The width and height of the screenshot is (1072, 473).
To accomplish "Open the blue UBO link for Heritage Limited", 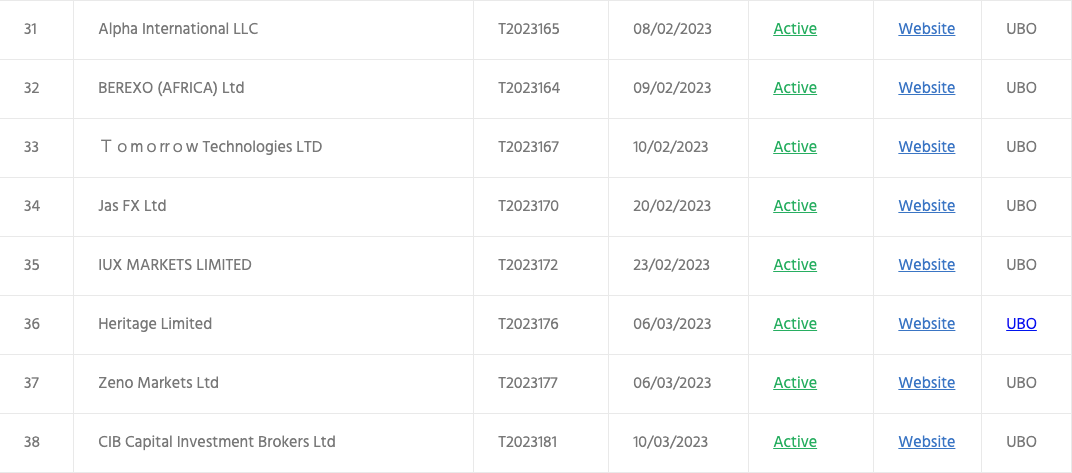I will 1021,324.
